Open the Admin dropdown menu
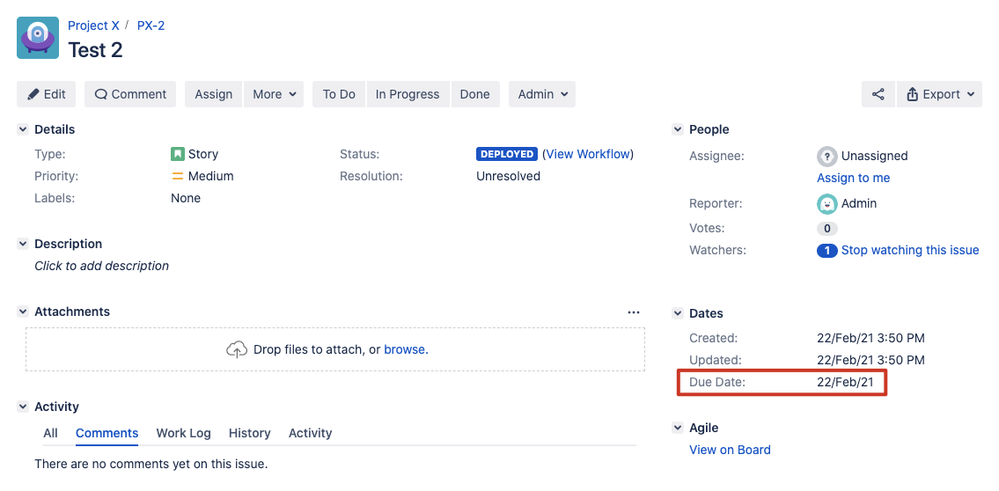 tap(542, 94)
